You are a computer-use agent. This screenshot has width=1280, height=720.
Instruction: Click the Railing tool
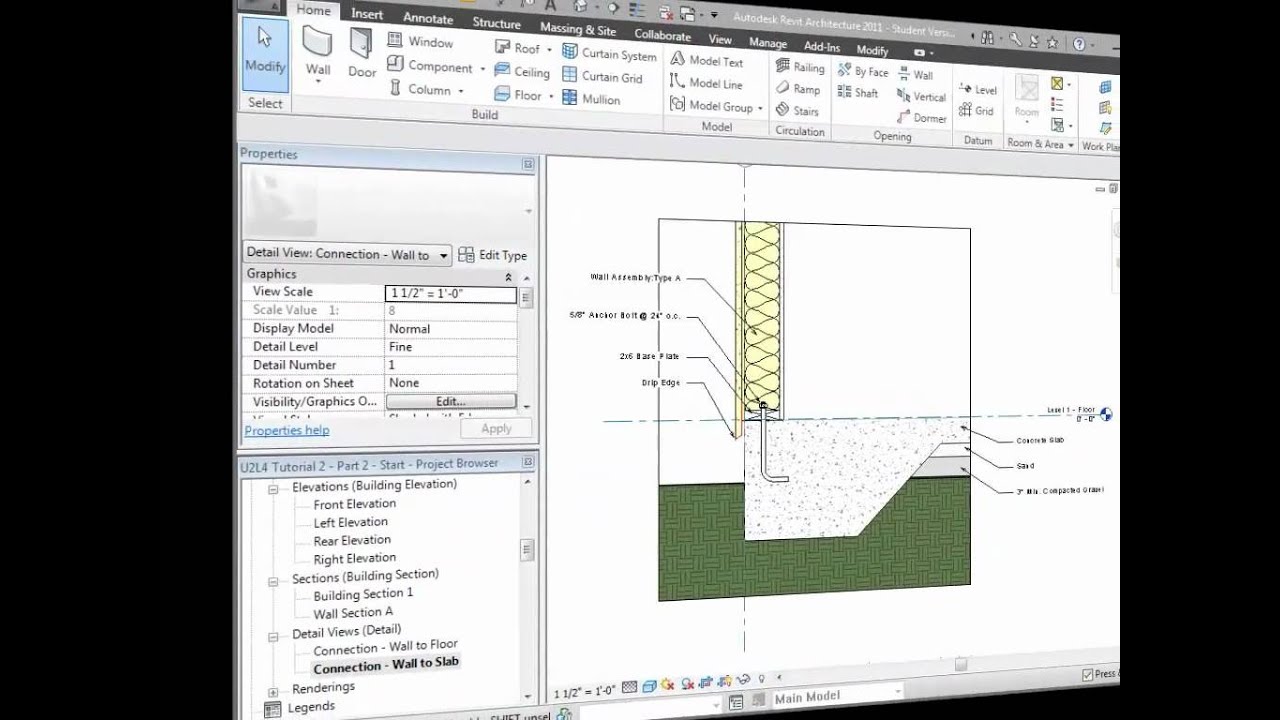[800, 67]
